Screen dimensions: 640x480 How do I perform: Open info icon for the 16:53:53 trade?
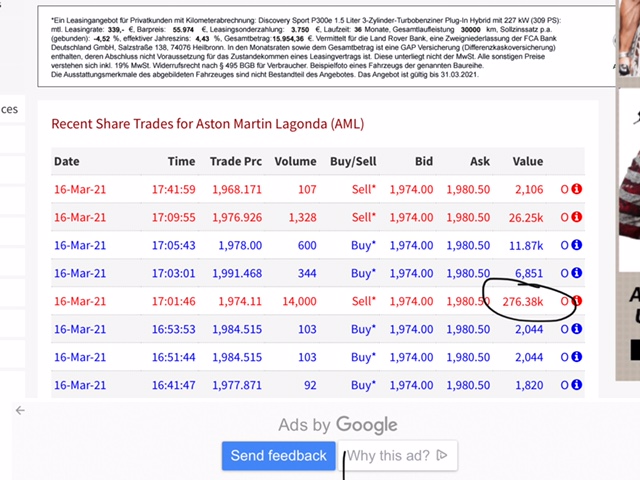pyautogui.click(x=577, y=329)
